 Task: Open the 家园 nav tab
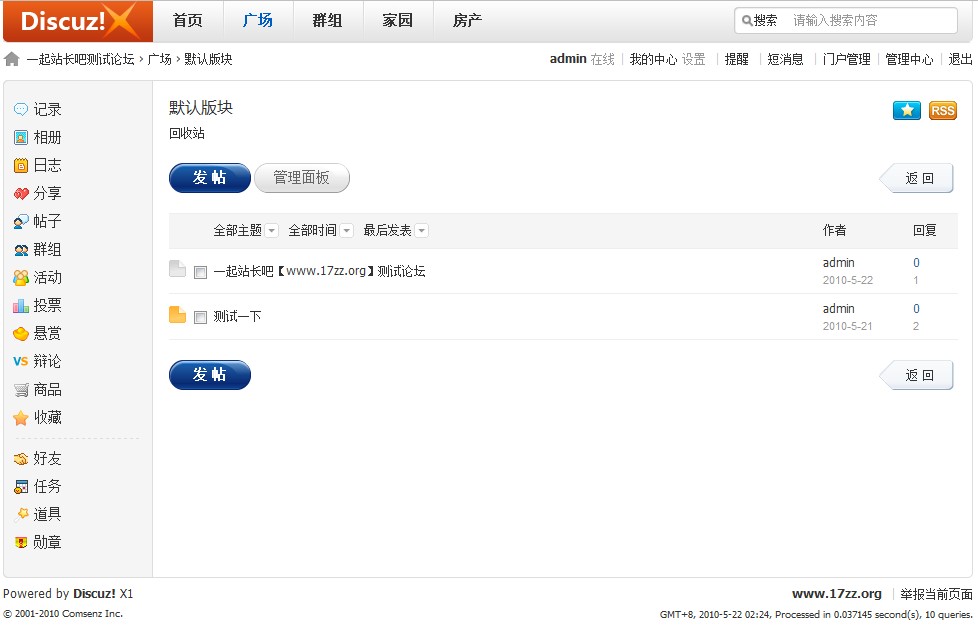pyautogui.click(x=397, y=21)
